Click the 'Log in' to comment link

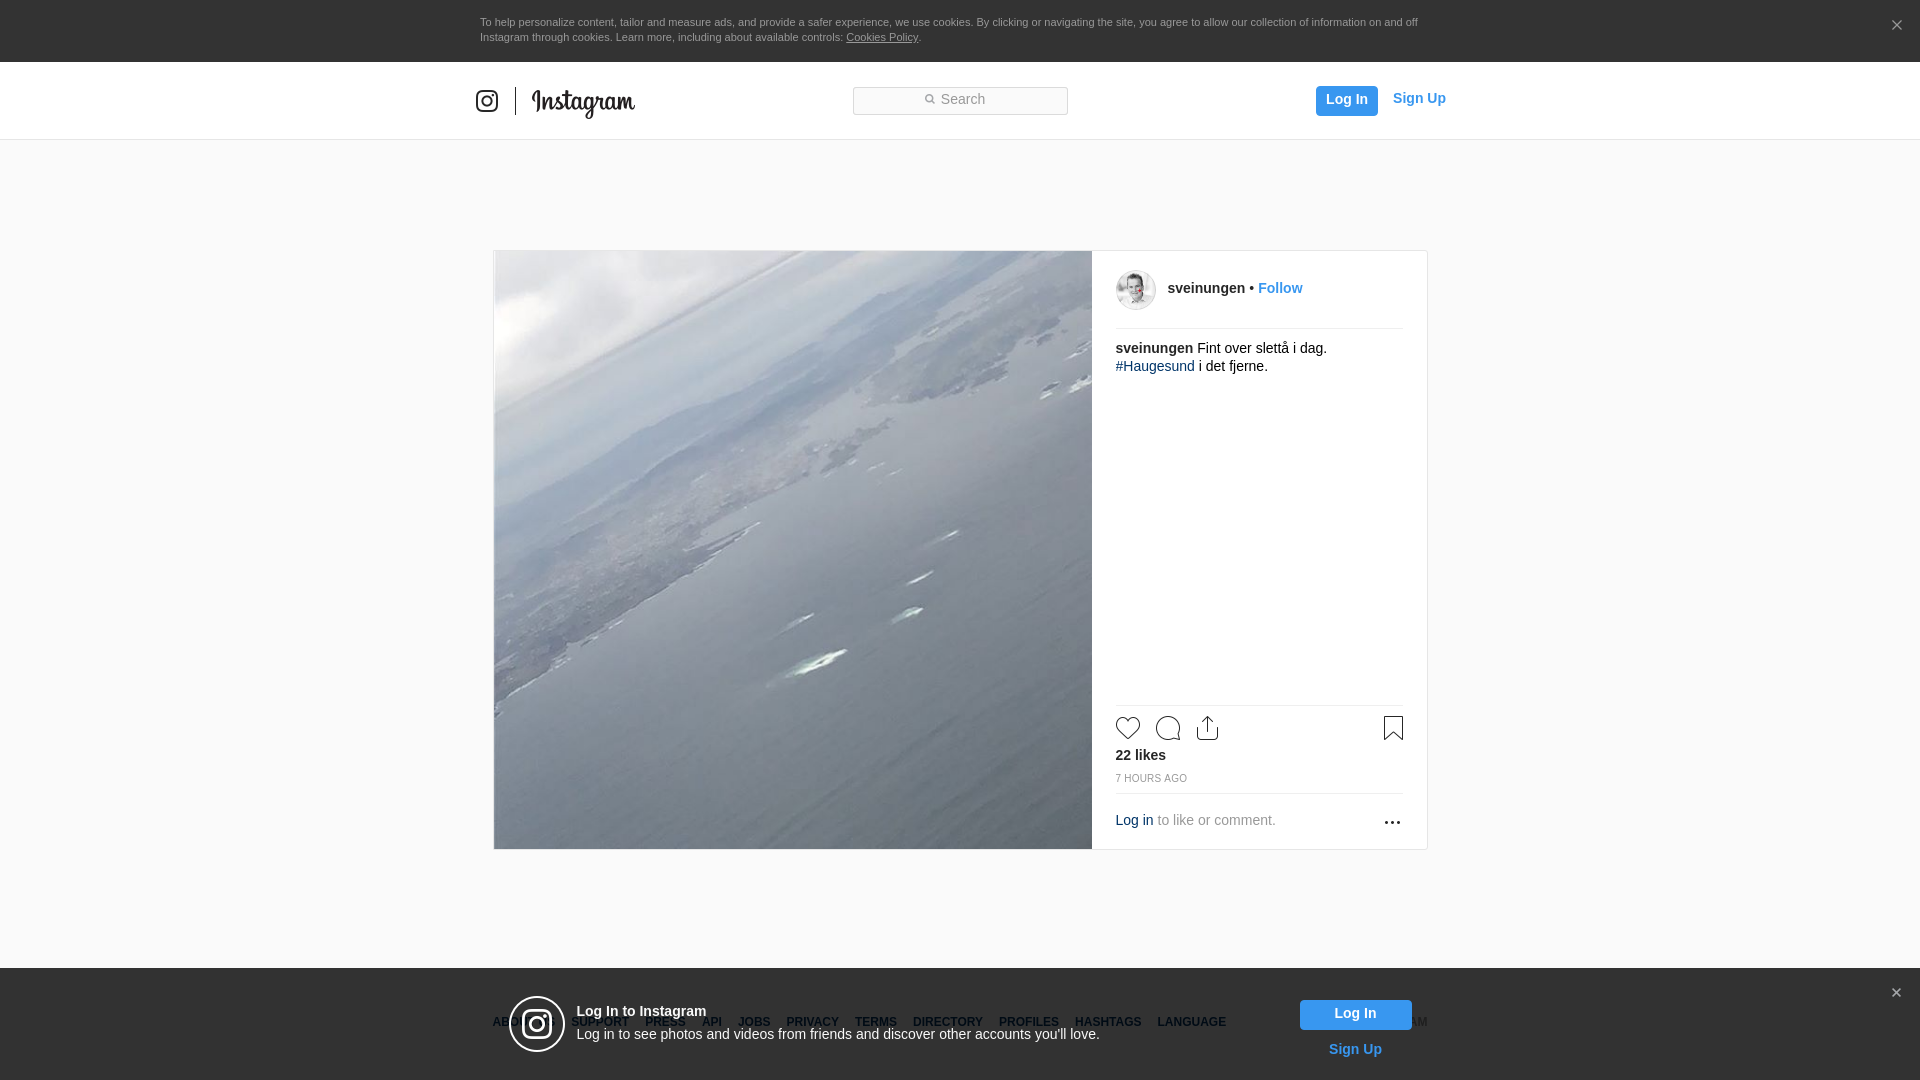click(x=1134, y=820)
